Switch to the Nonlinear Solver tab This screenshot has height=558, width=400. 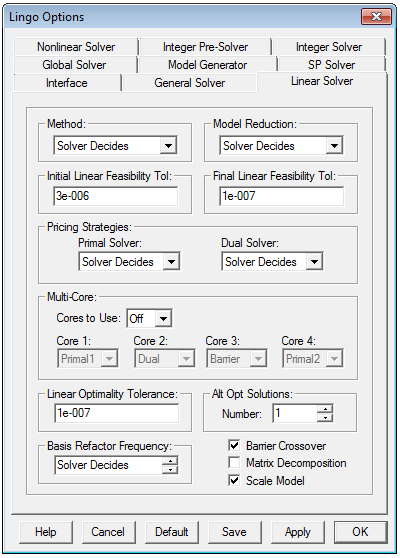click(76, 47)
